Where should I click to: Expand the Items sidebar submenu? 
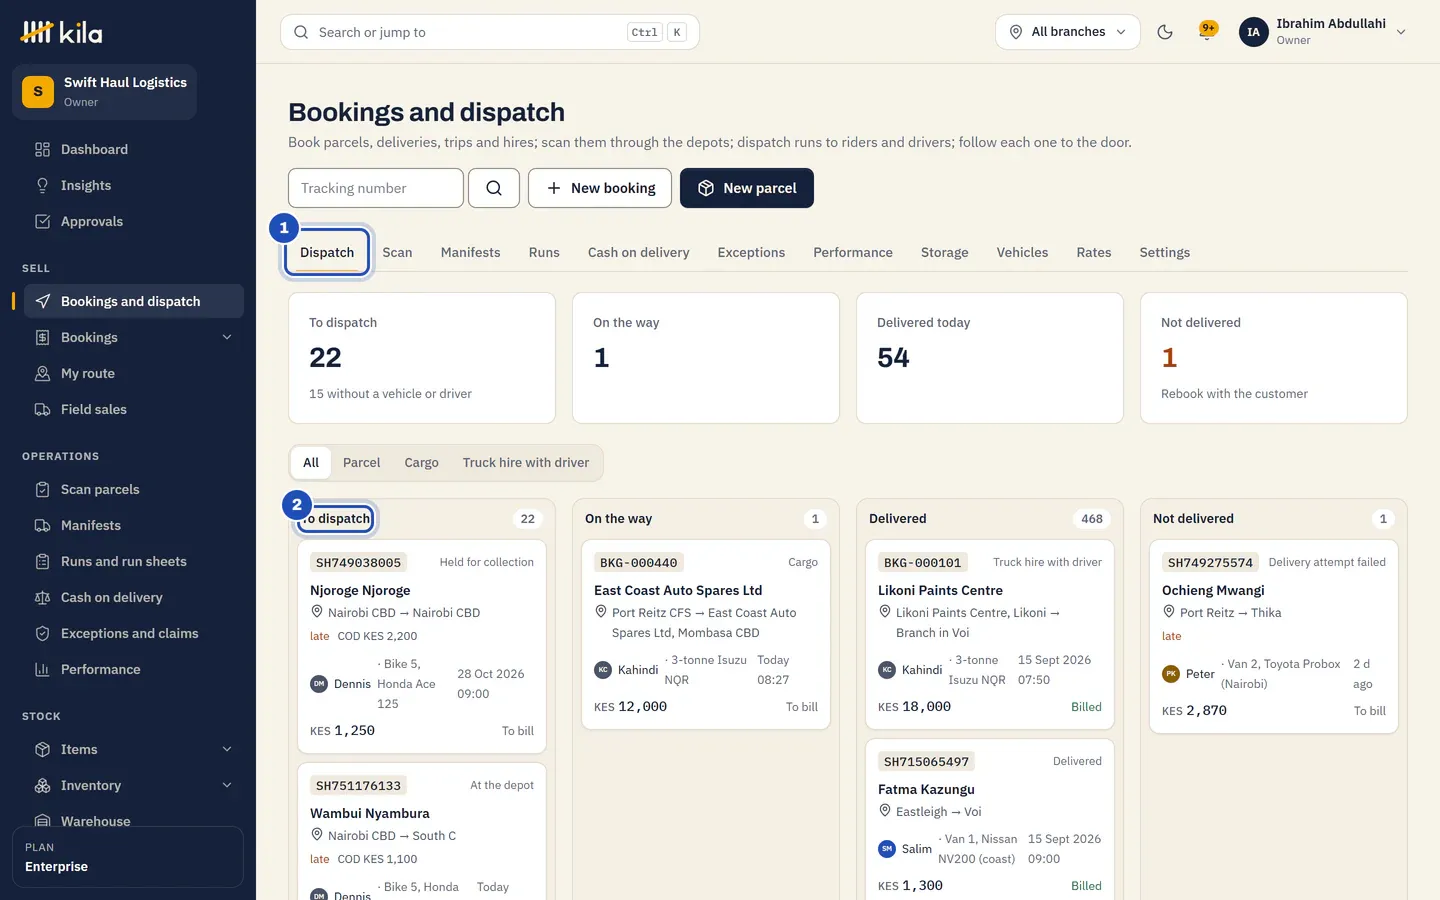click(227, 749)
